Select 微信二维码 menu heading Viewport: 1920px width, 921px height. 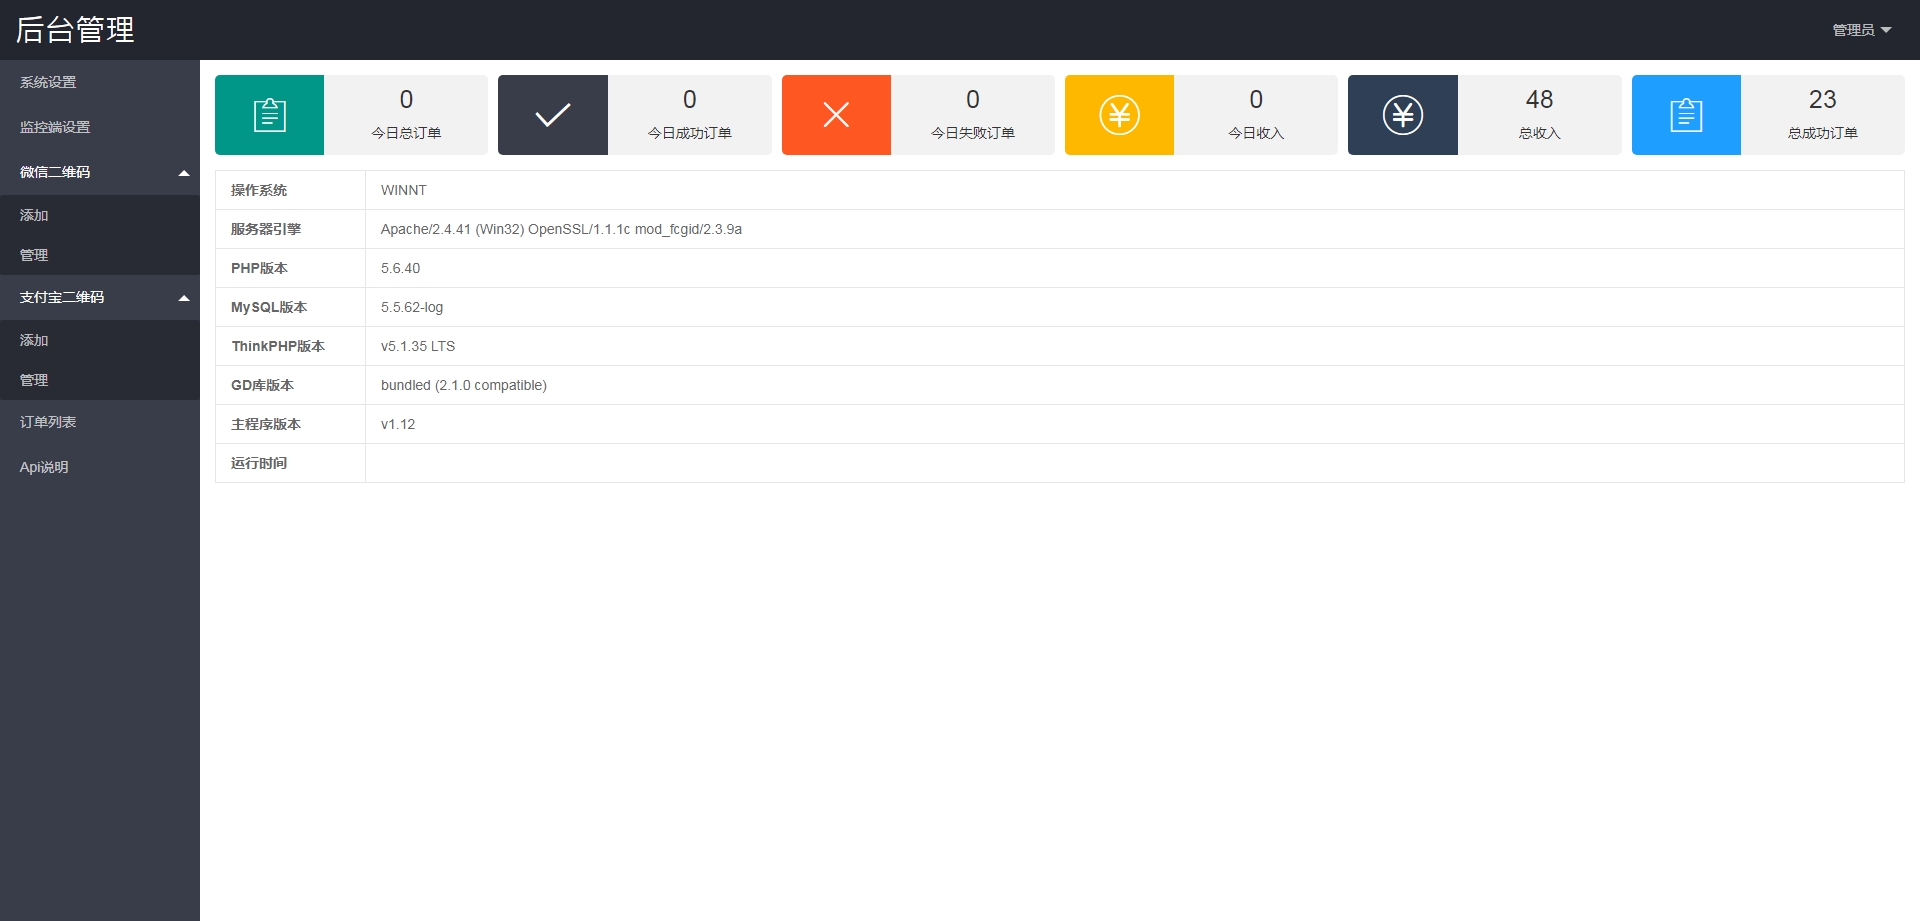55,172
